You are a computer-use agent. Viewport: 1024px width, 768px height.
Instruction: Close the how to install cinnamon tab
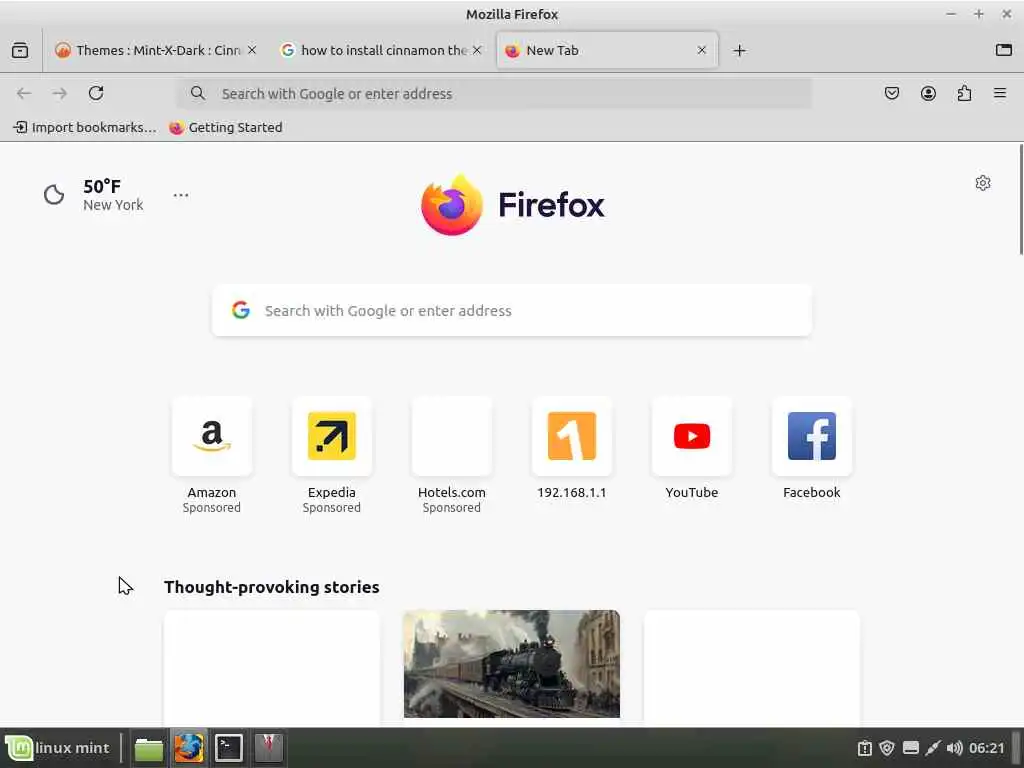pos(477,50)
